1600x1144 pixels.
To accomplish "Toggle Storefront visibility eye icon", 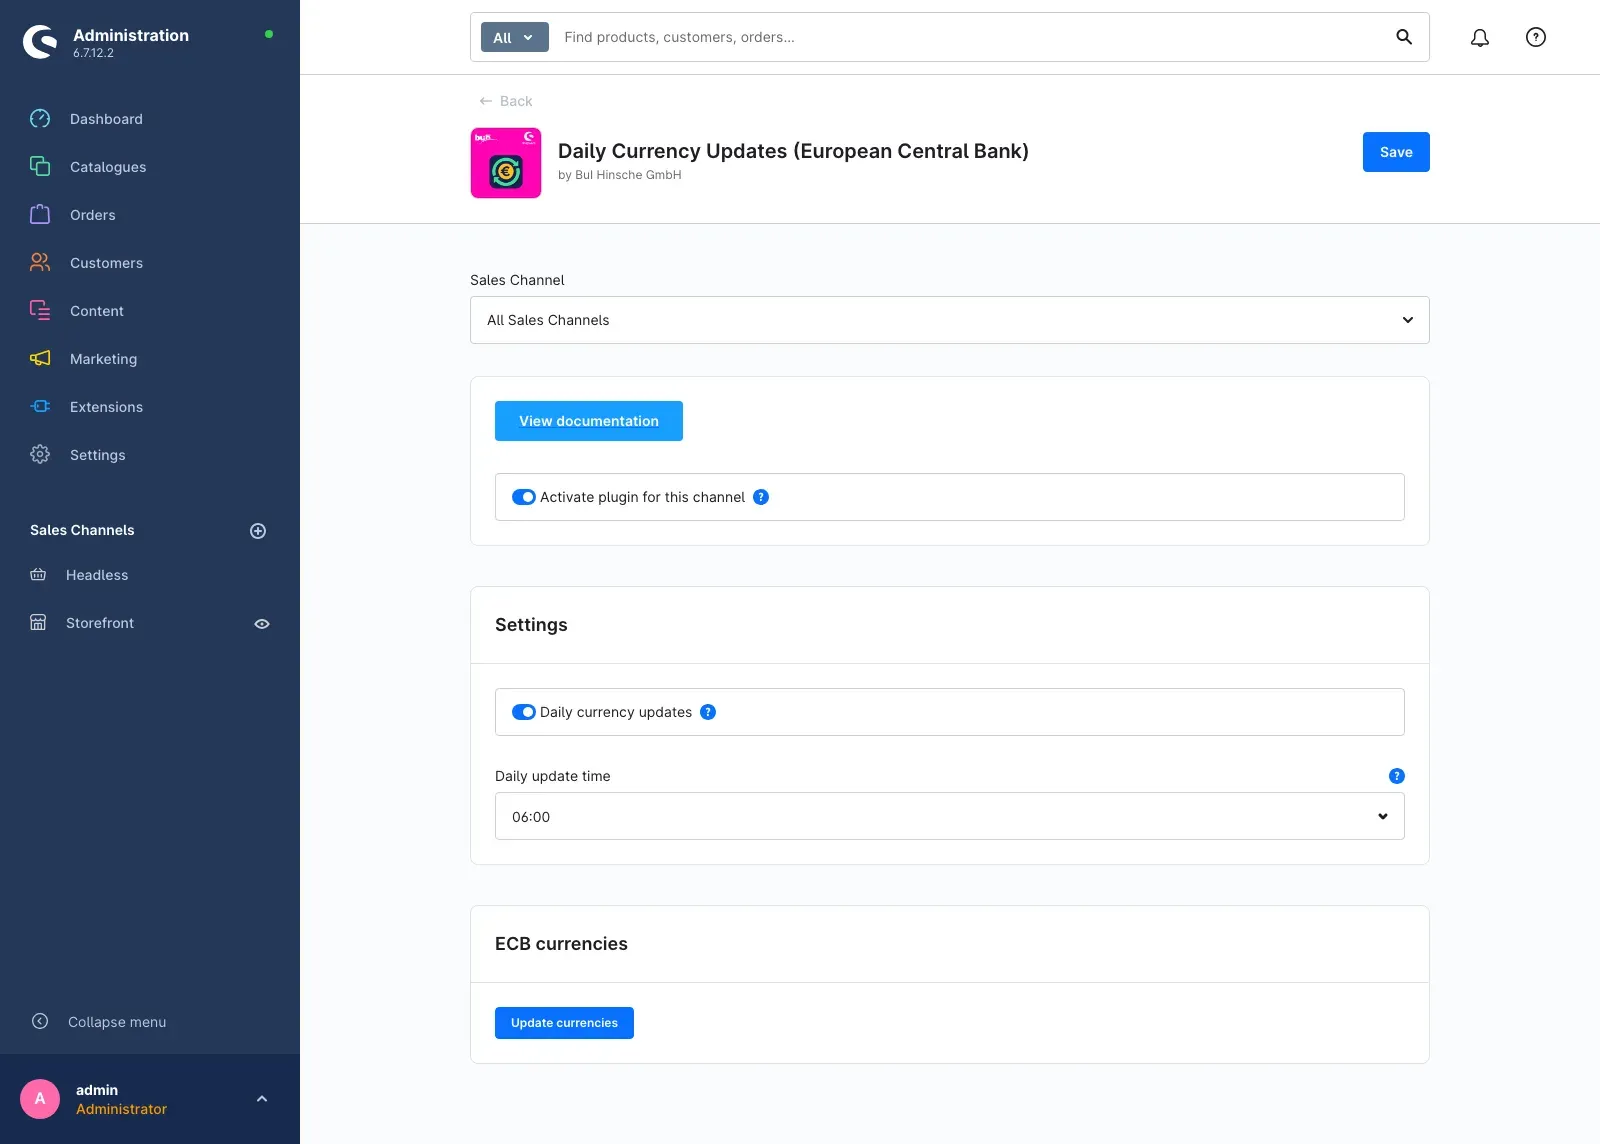I will 262,624.
